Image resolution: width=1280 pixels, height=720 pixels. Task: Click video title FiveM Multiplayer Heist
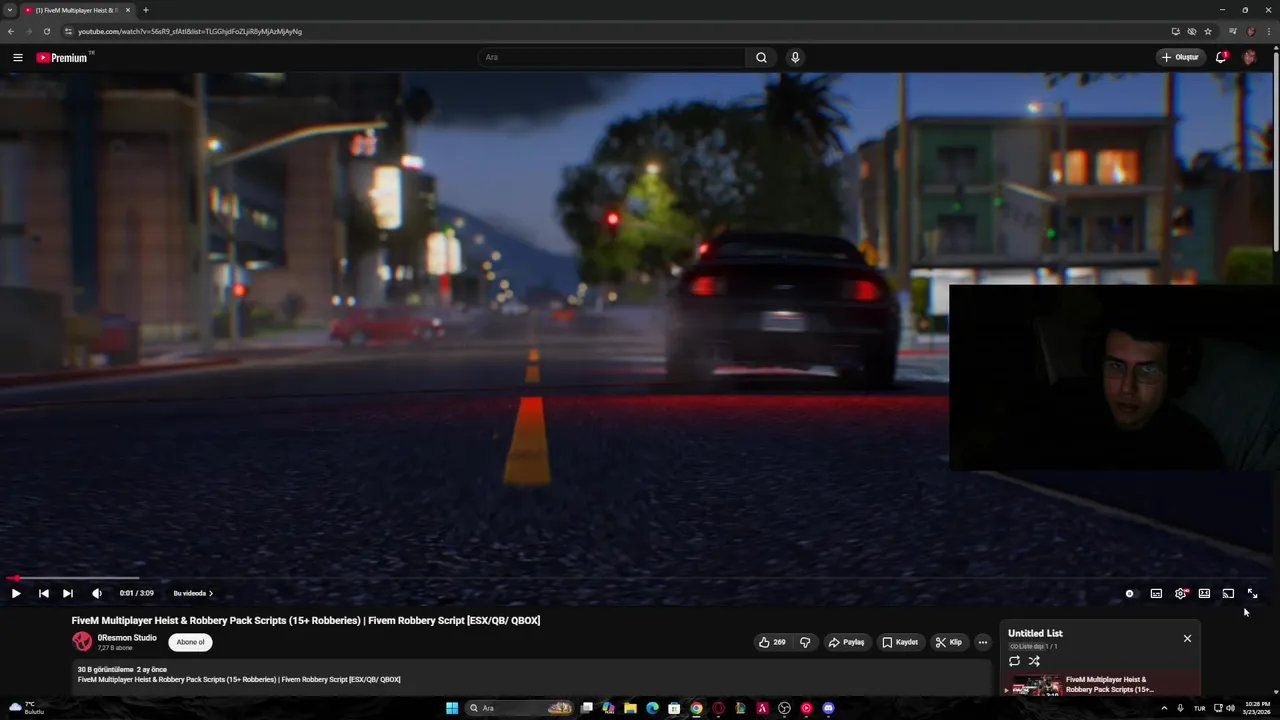[x=306, y=620]
